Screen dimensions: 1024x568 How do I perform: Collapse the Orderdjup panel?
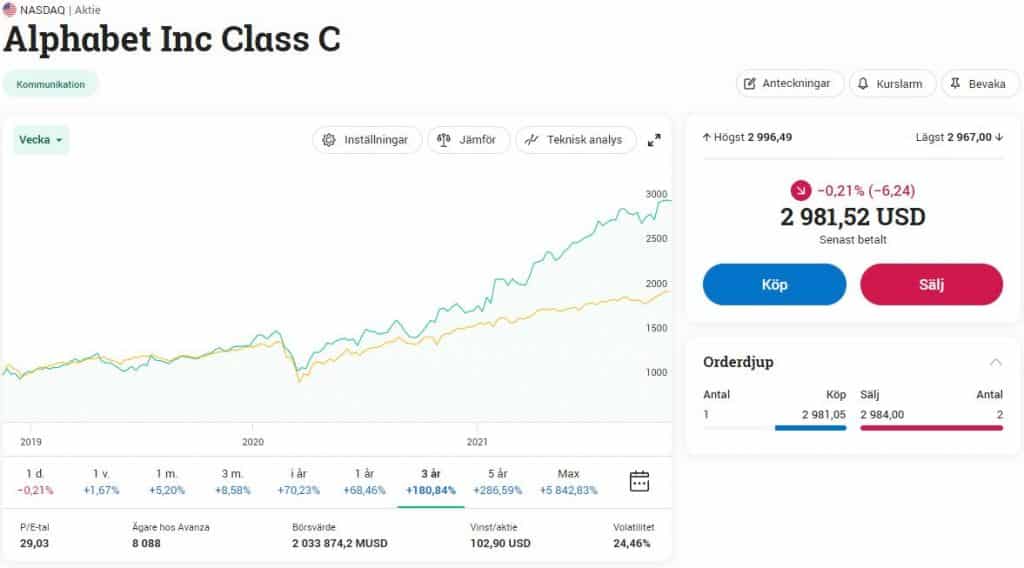click(x=995, y=362)
